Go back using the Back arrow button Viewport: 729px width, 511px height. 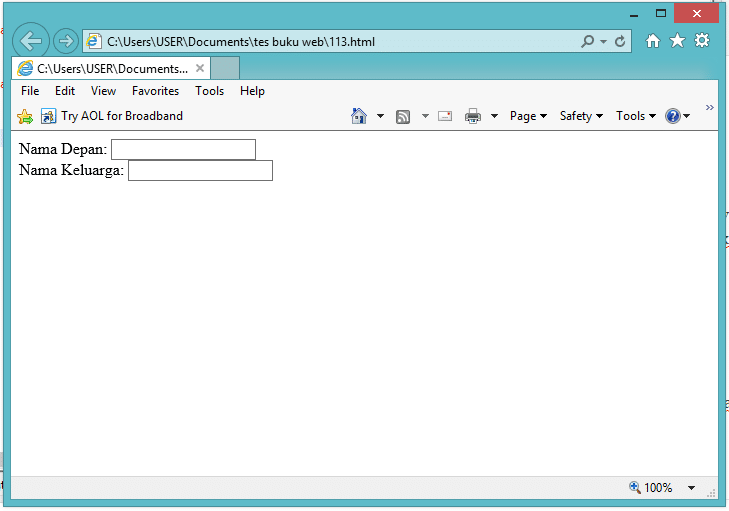pyautogui.click(x=31, y=41)
